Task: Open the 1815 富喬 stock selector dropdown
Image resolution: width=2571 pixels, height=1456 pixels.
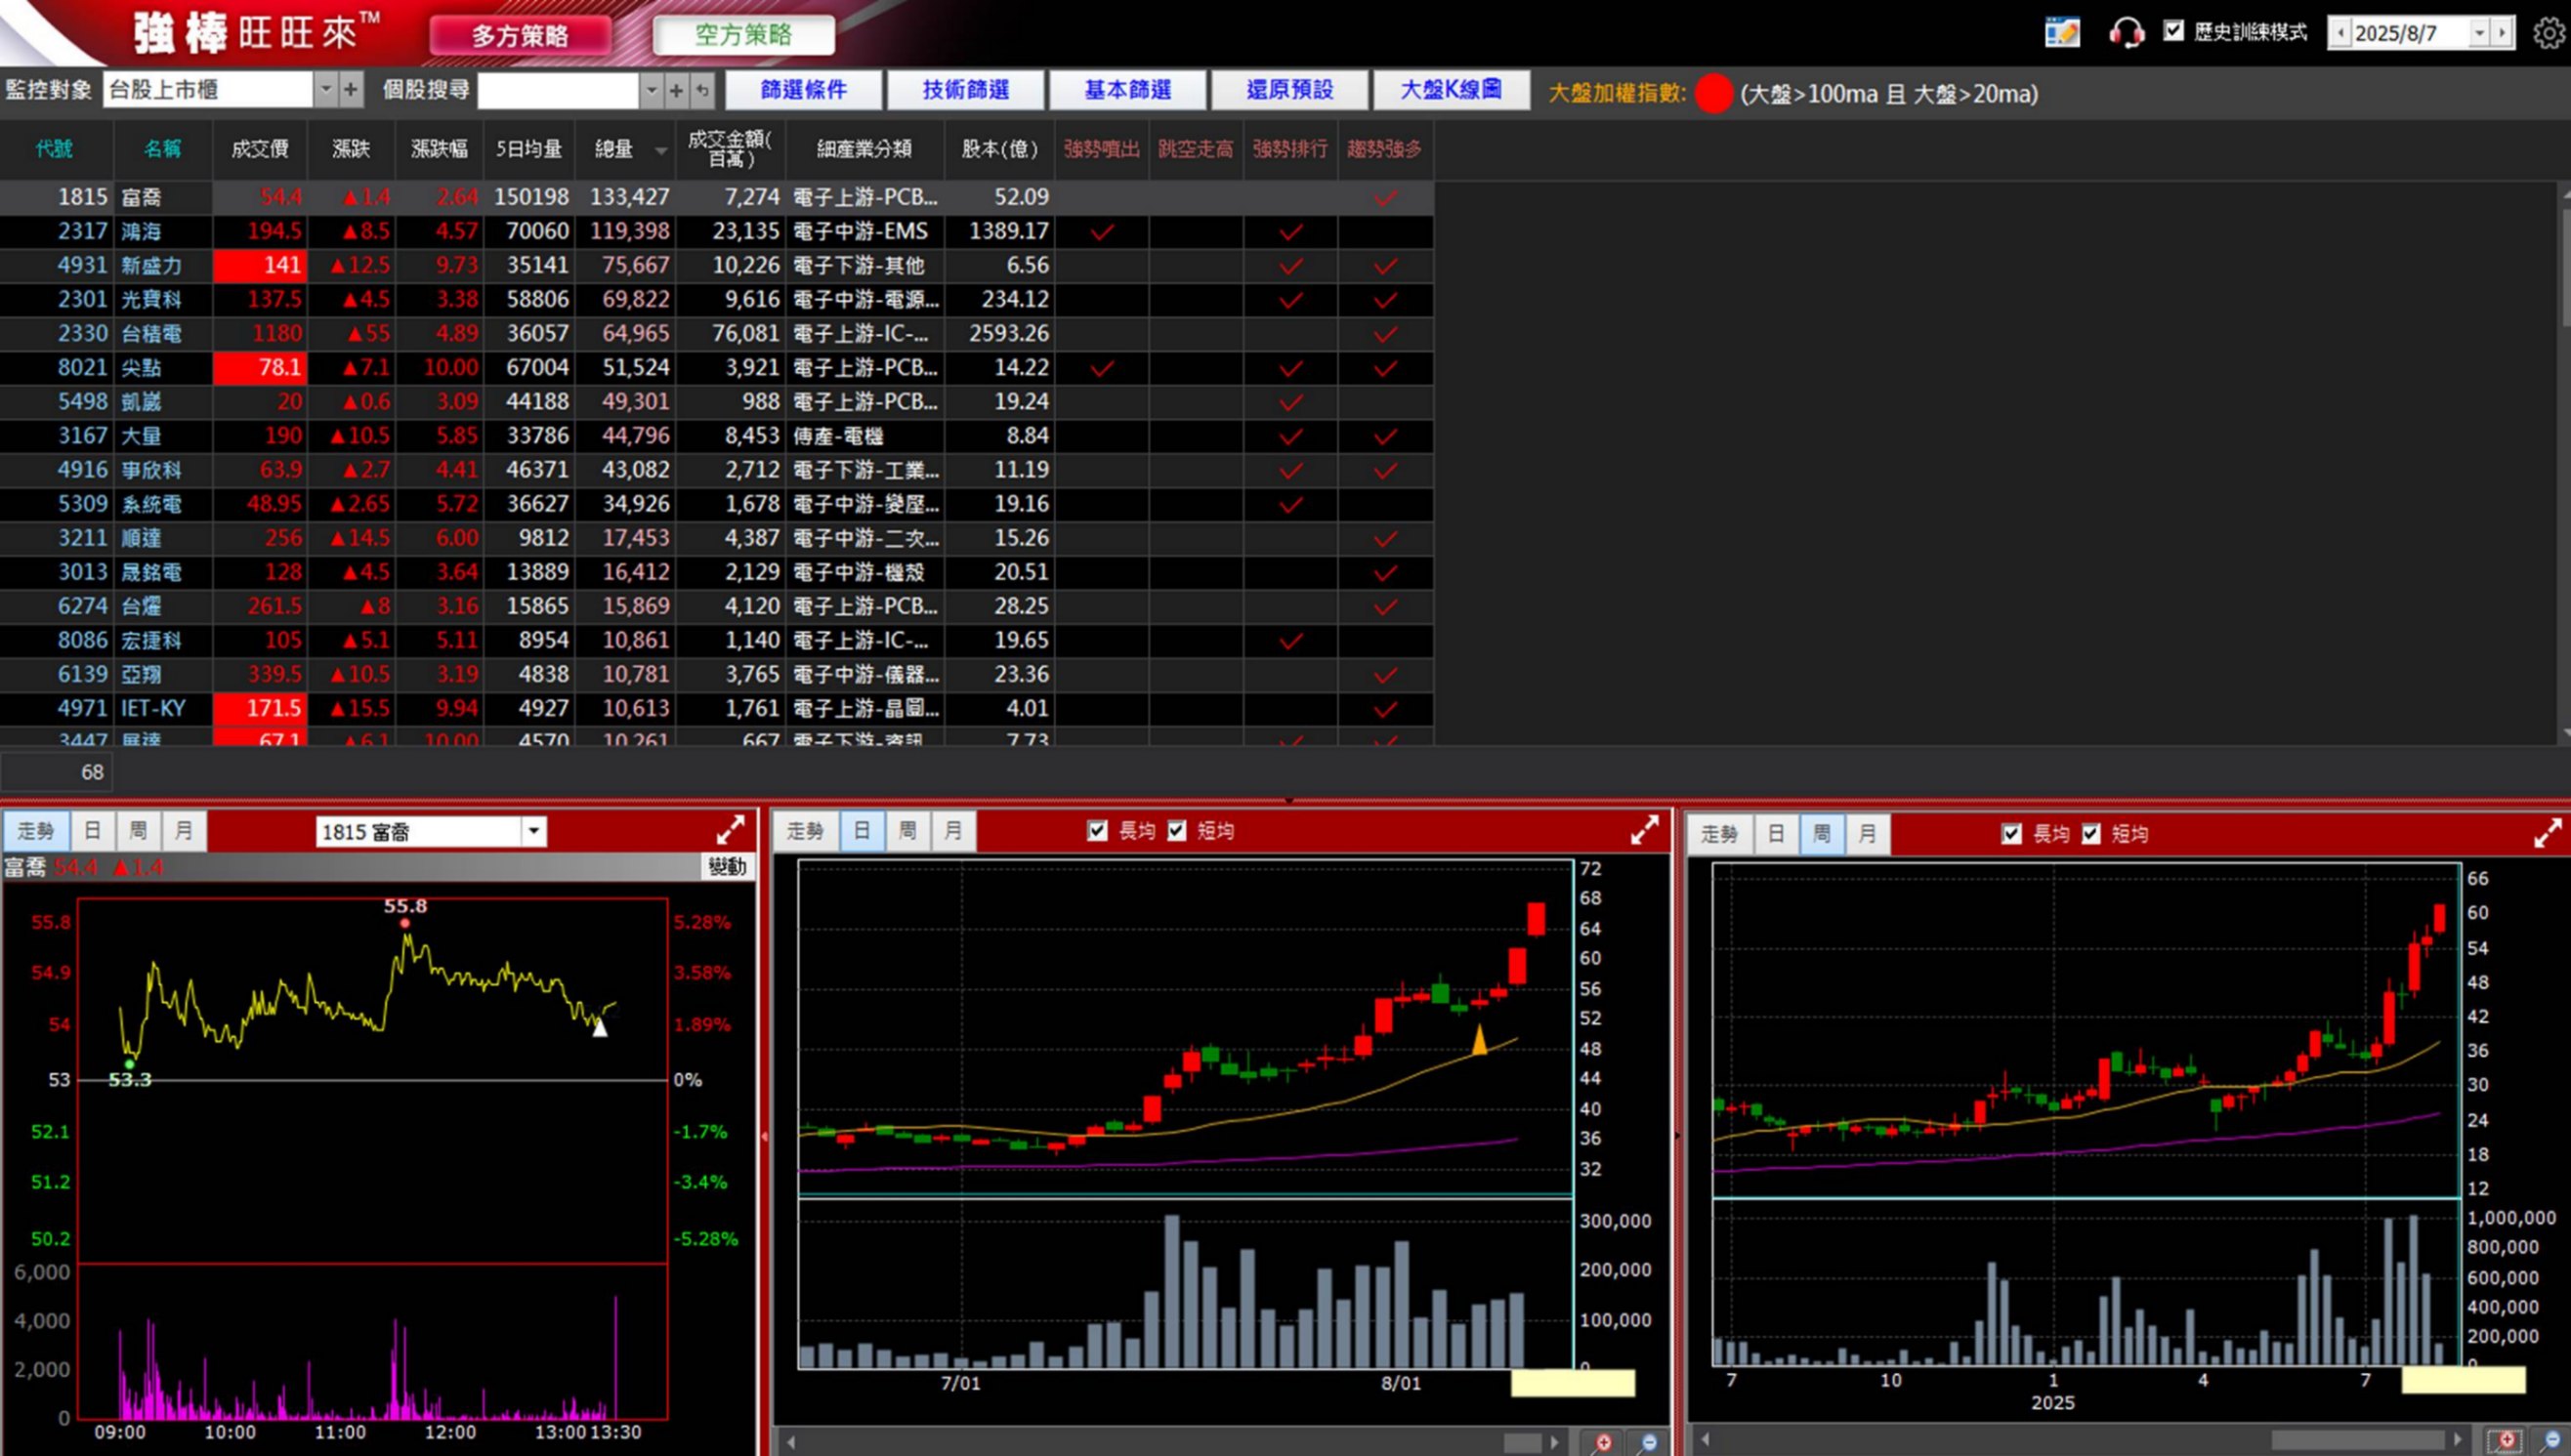Action: pos(534,831)
